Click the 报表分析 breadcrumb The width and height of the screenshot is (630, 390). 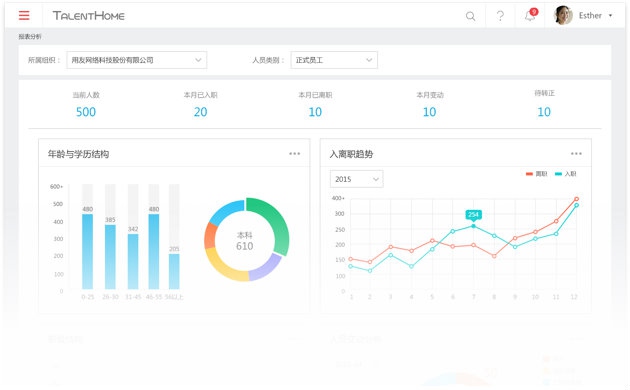(x=30, y=37)
